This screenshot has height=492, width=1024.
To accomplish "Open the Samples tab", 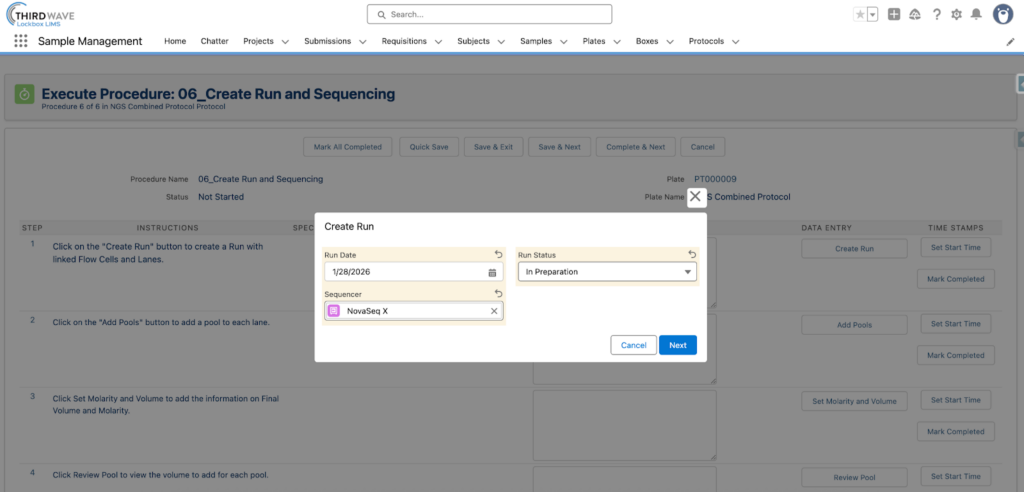I will tap(536, 41).
